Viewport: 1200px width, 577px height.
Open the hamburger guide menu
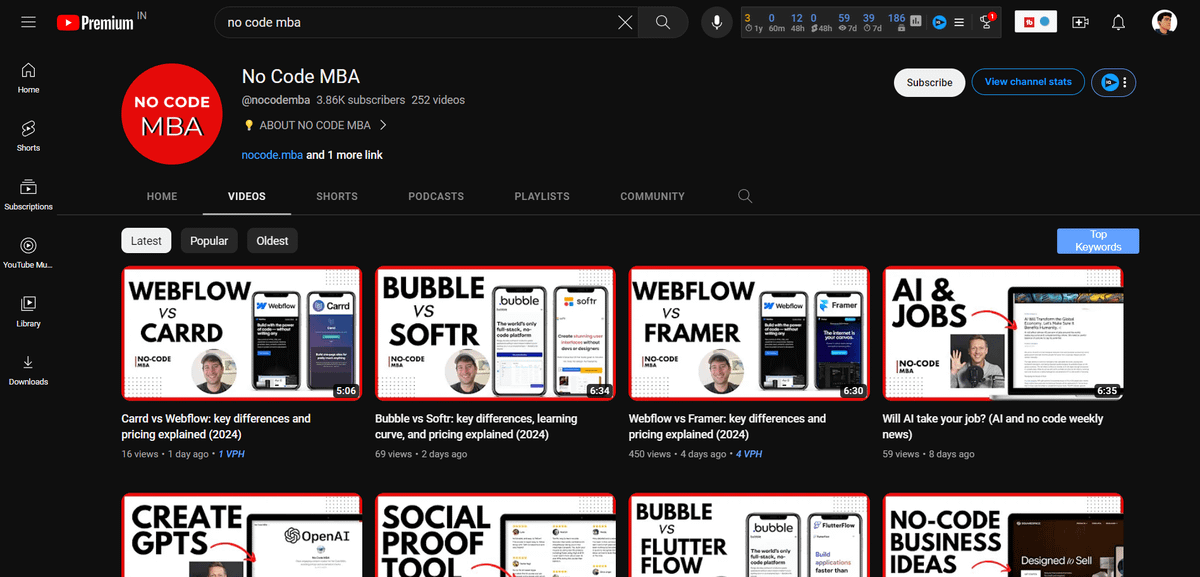point(28,22)
